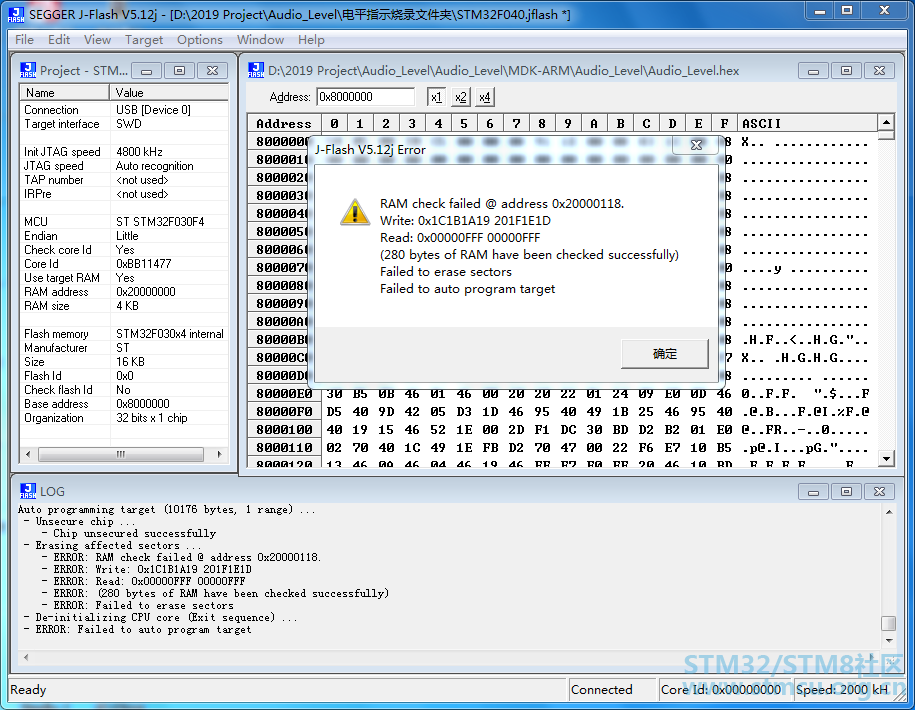Click the LOG panel scroll down arrow
This screenshot has height=710, width=915.
[x=889, y=641]
